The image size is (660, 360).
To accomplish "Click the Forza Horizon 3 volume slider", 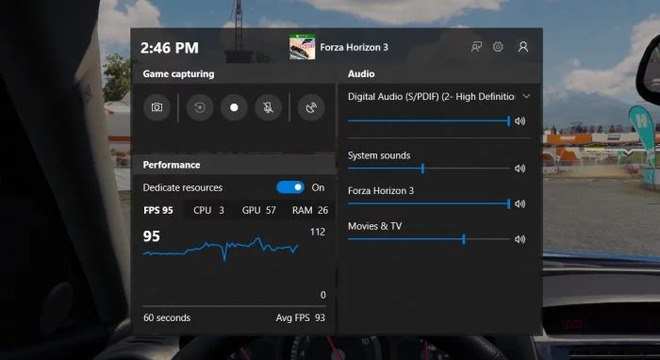I will 429,204.
